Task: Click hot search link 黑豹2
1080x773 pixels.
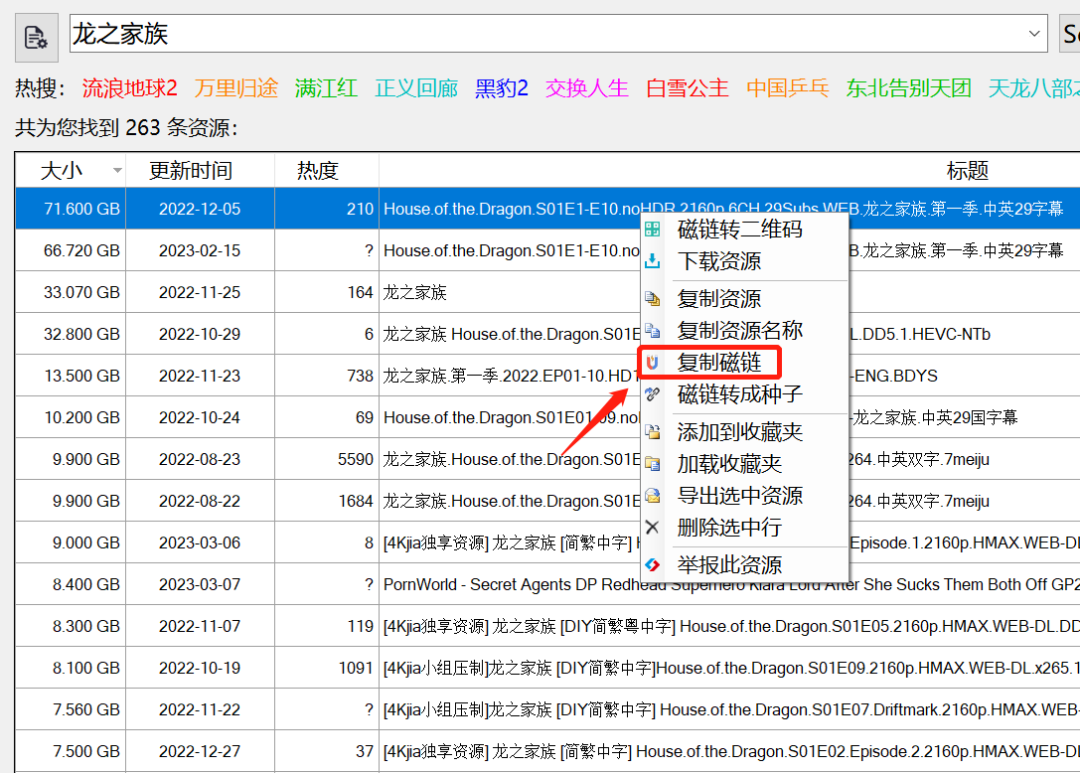Action: [501, 88]
